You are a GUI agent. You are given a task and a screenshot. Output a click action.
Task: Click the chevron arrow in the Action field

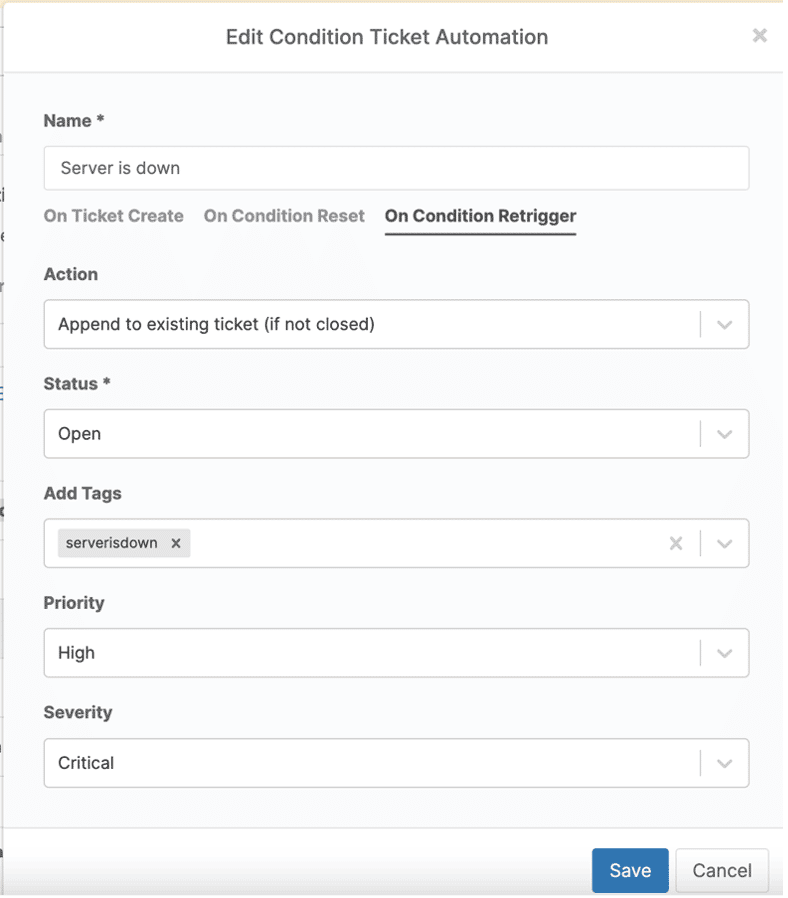[x=725, y=324]
